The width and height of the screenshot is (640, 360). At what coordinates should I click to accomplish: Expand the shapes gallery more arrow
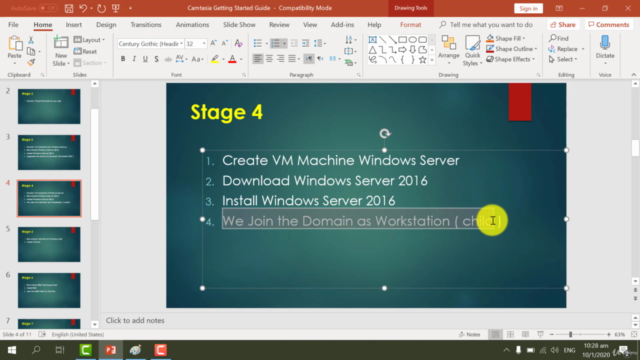click(x=432, y=60)
